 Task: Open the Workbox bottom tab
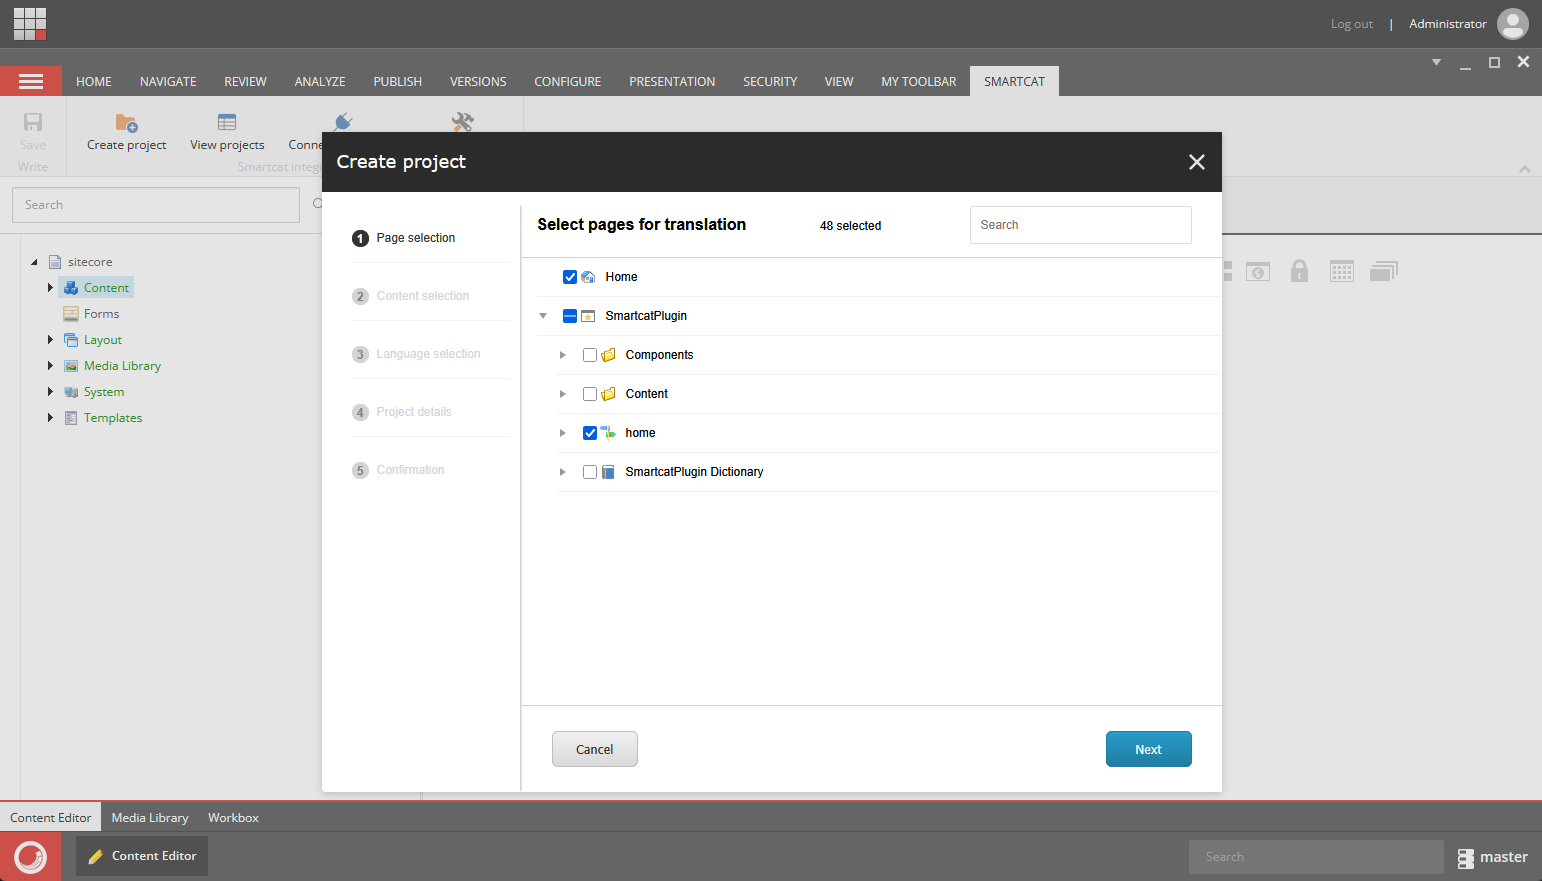[x=233, y=818]
